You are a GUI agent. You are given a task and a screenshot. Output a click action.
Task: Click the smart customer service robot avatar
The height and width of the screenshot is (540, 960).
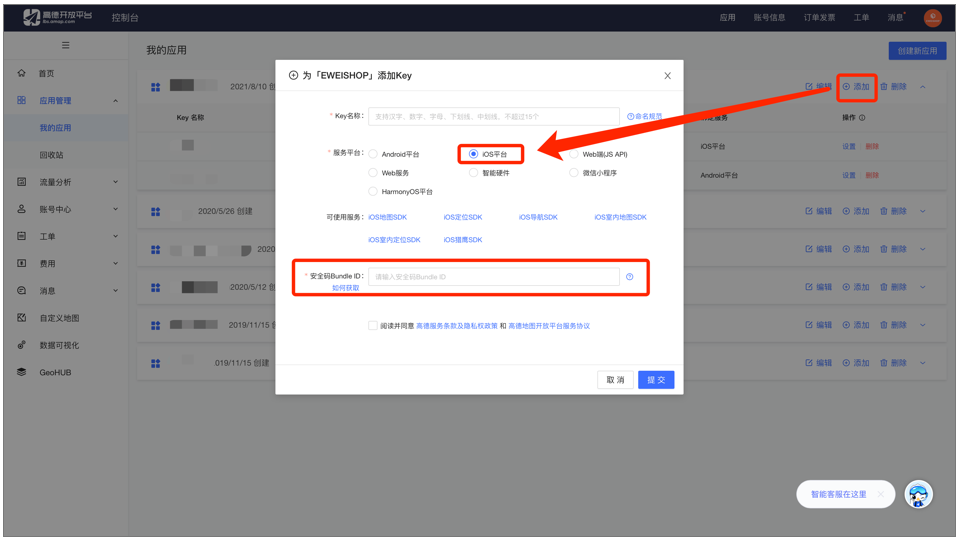918,495
